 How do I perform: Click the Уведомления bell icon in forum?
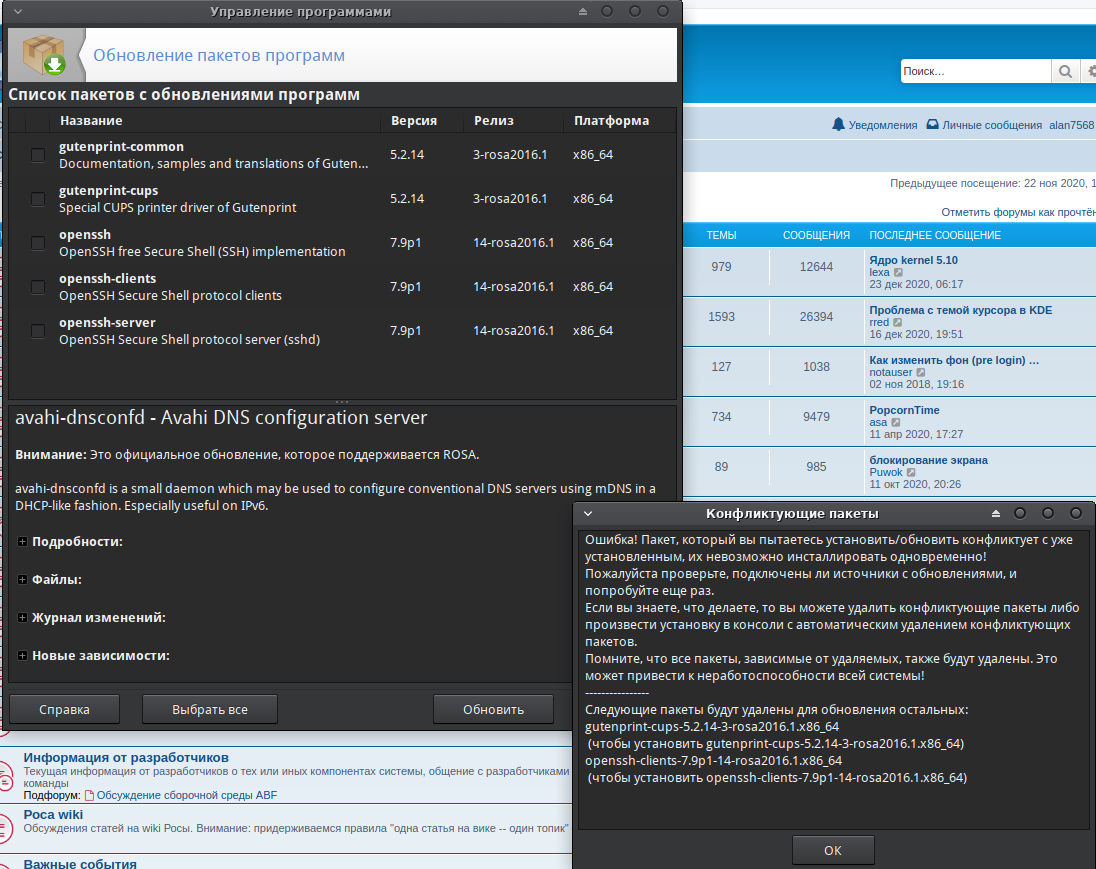coord(838,124)
